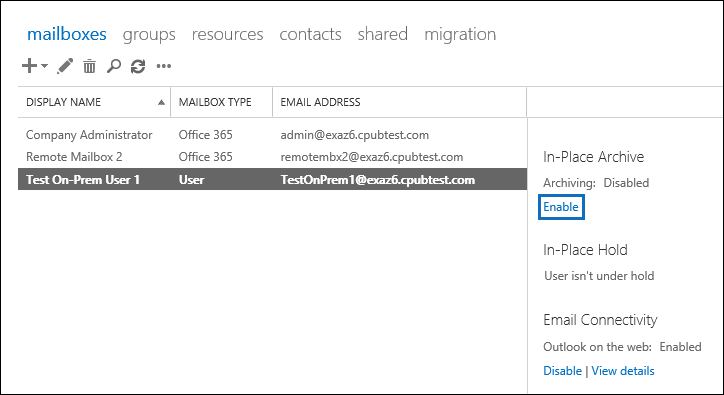
Task: Click Outlook on the web: Enabled text
Action: pos(622,347)
